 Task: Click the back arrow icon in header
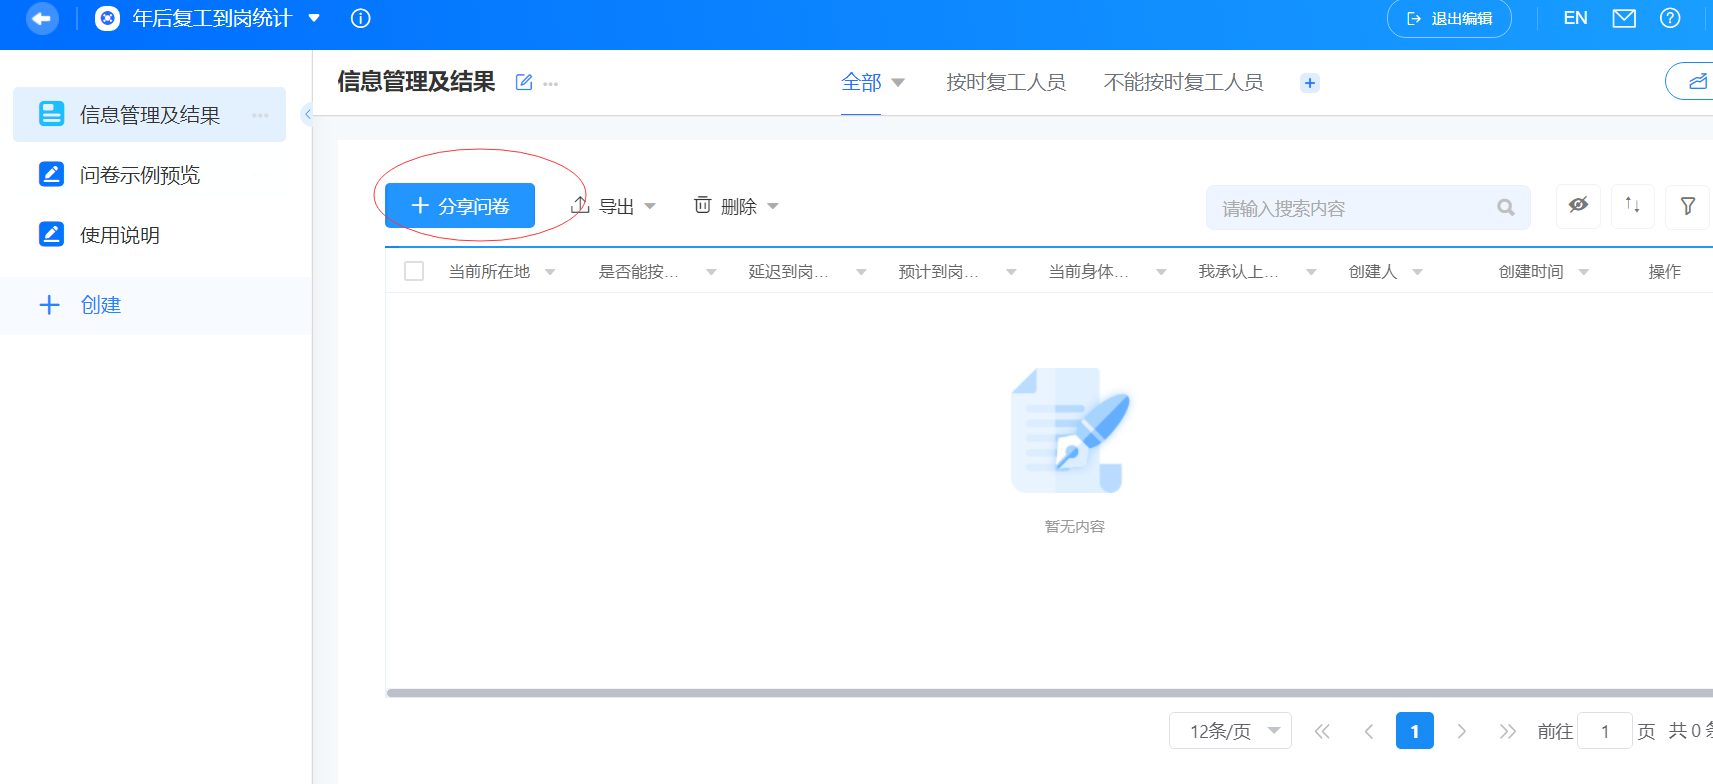[42, 18]
